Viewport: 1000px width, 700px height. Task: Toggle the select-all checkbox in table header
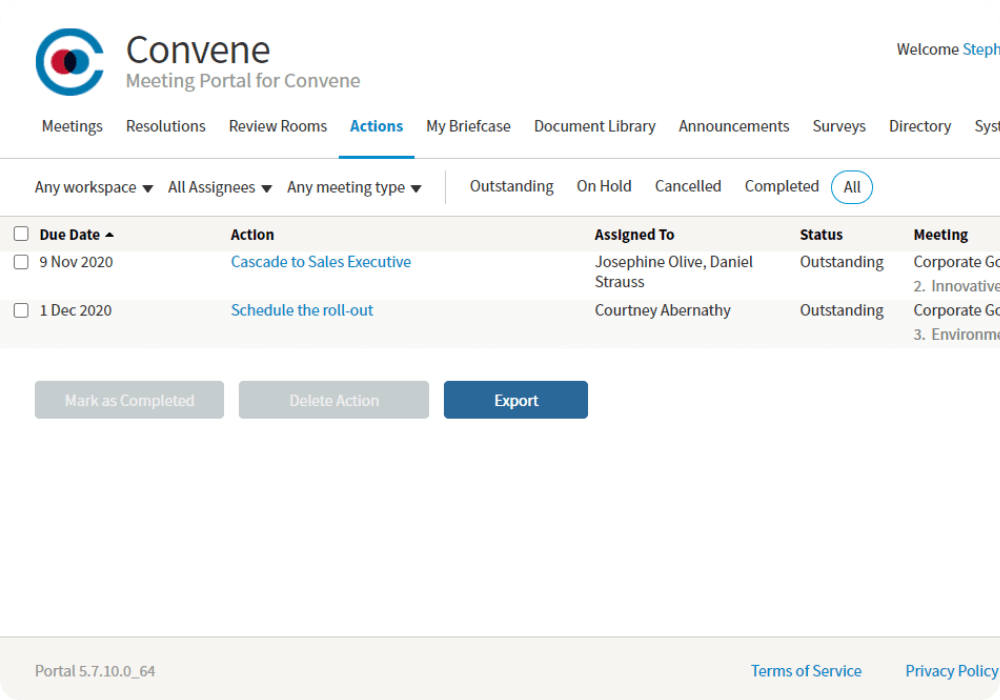(21, 234)
